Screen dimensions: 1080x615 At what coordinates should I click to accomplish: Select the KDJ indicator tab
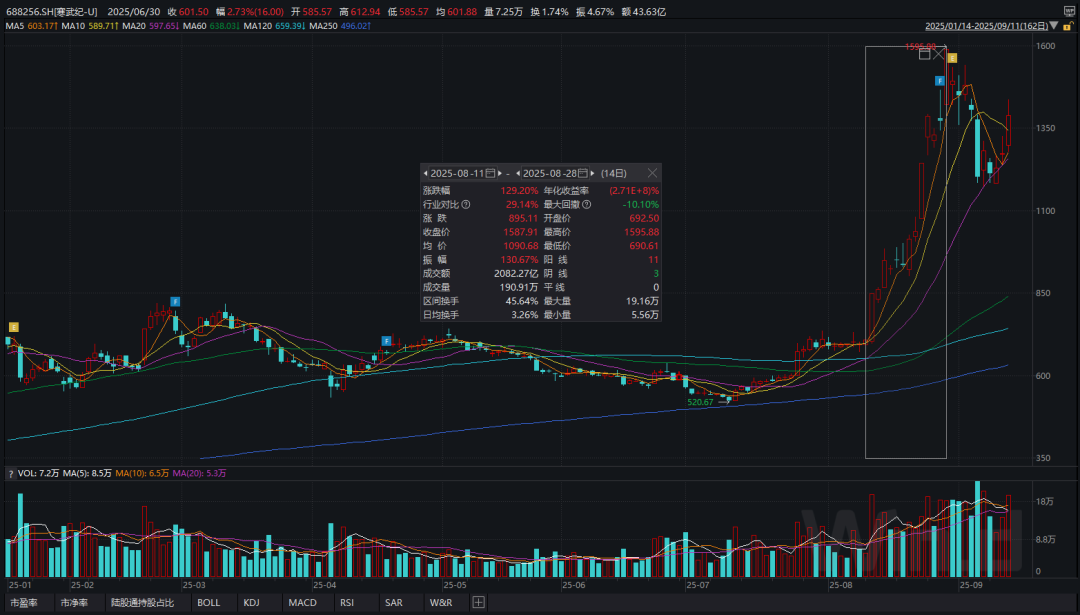pyautogui.click(x=253, y=603)
